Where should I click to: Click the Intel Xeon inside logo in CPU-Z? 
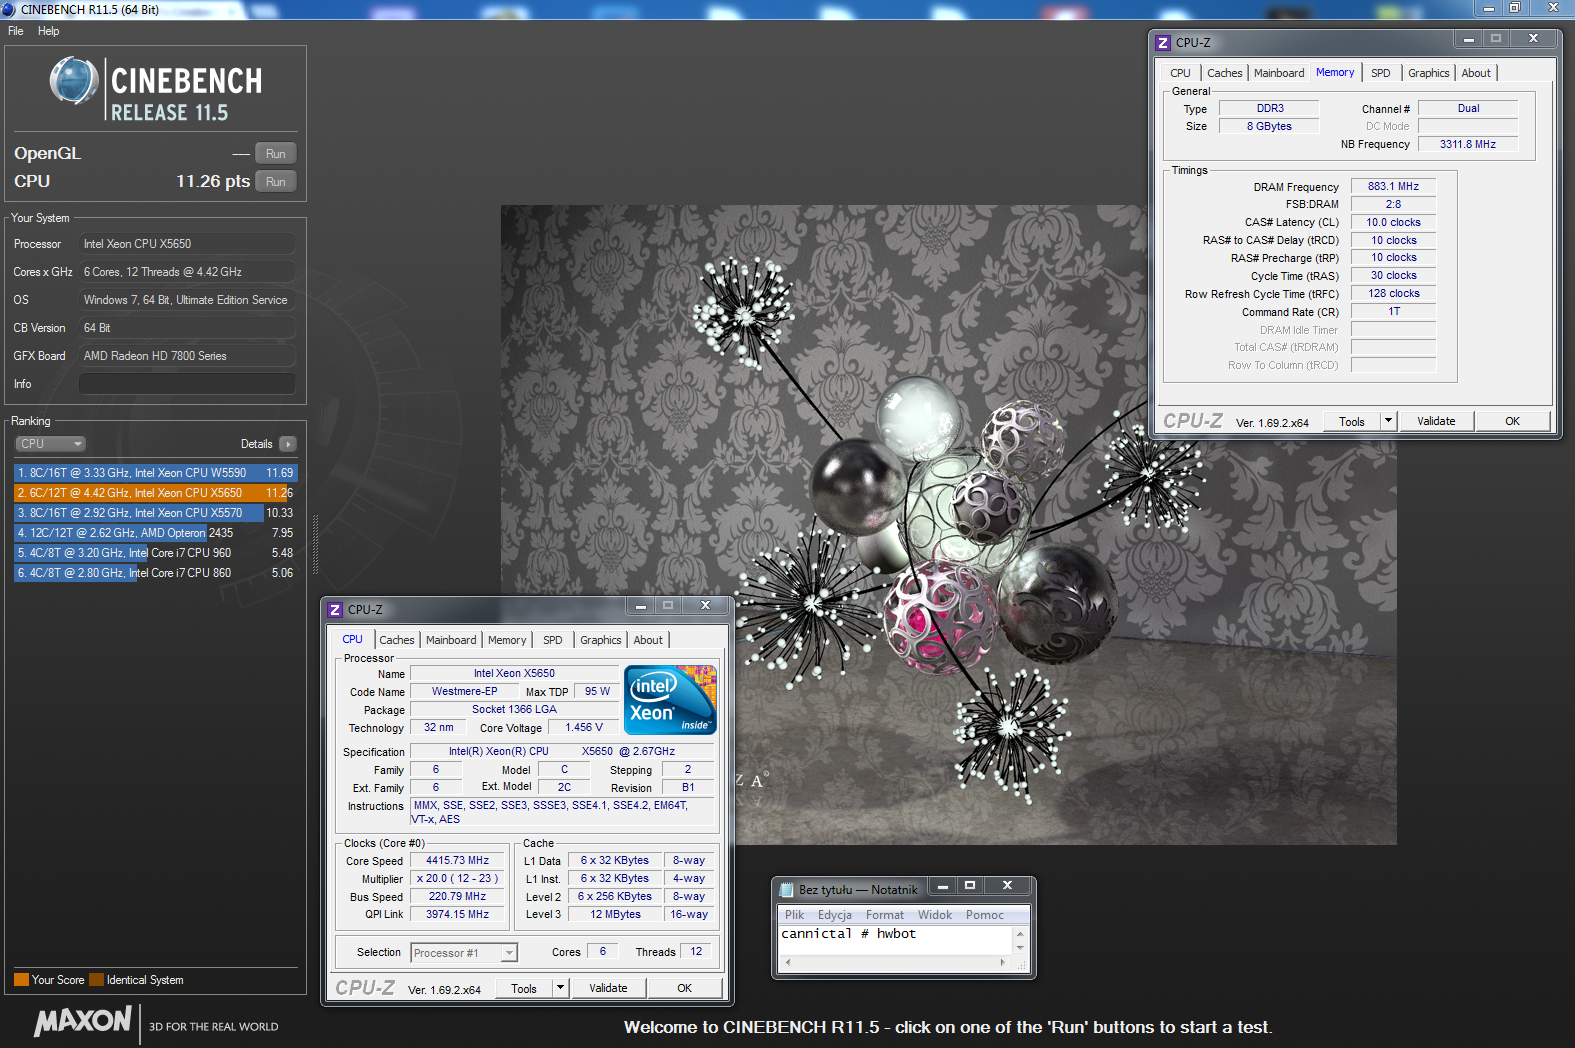(x=670, y=700)
